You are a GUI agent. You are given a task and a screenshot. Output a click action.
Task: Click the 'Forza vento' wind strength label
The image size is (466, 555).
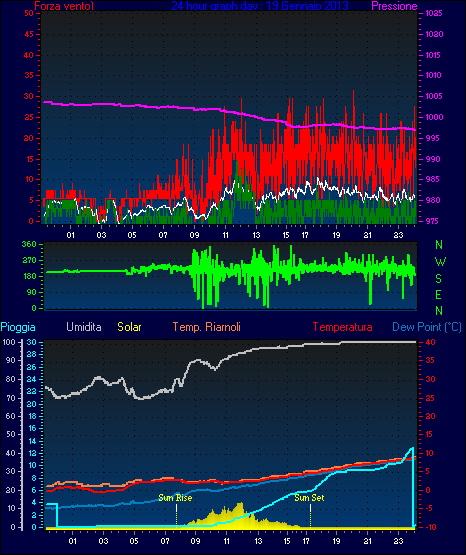coord(64,6)
